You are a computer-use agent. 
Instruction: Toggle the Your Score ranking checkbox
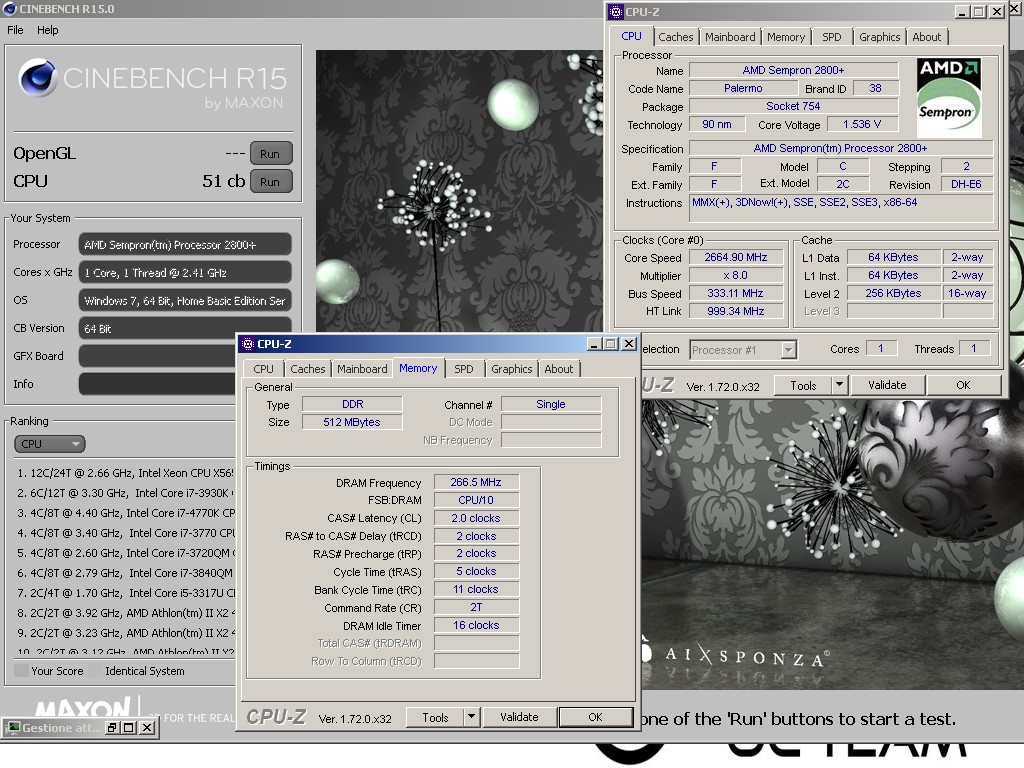[x=22, y=671]
